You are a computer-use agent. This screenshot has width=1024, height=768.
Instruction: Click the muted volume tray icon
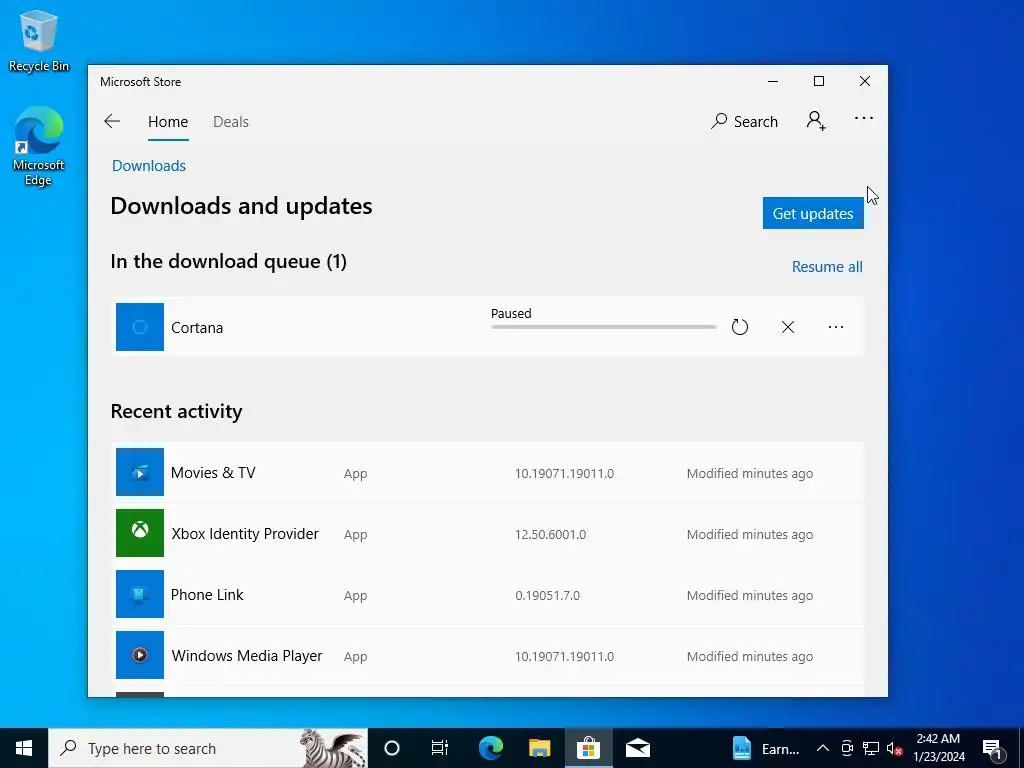pos(894,748)
